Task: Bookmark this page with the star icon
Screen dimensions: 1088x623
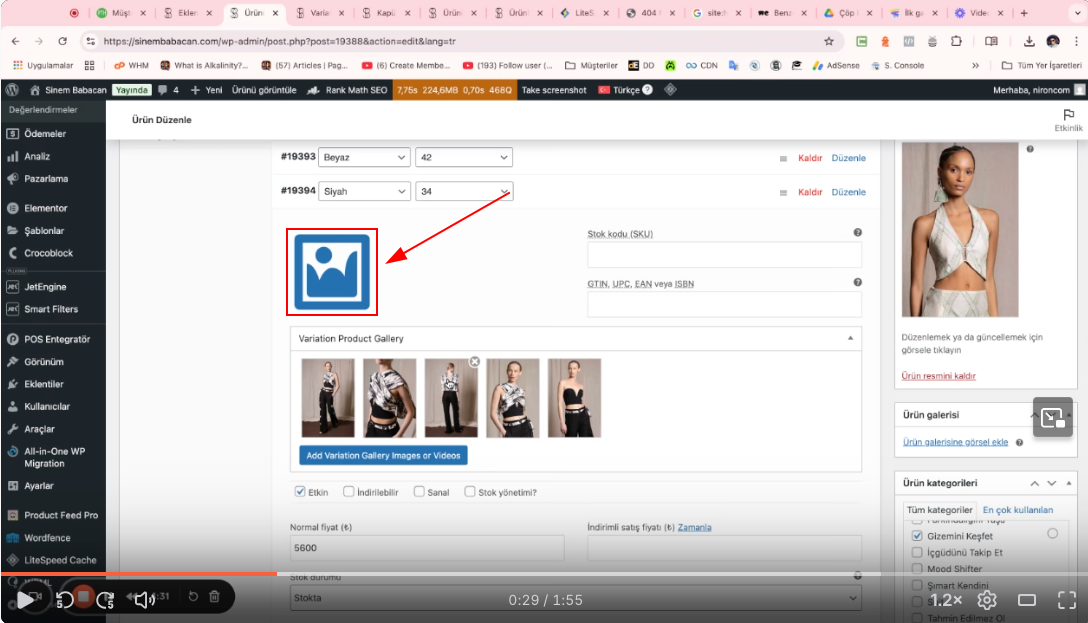Action: [x=828, y=42]
